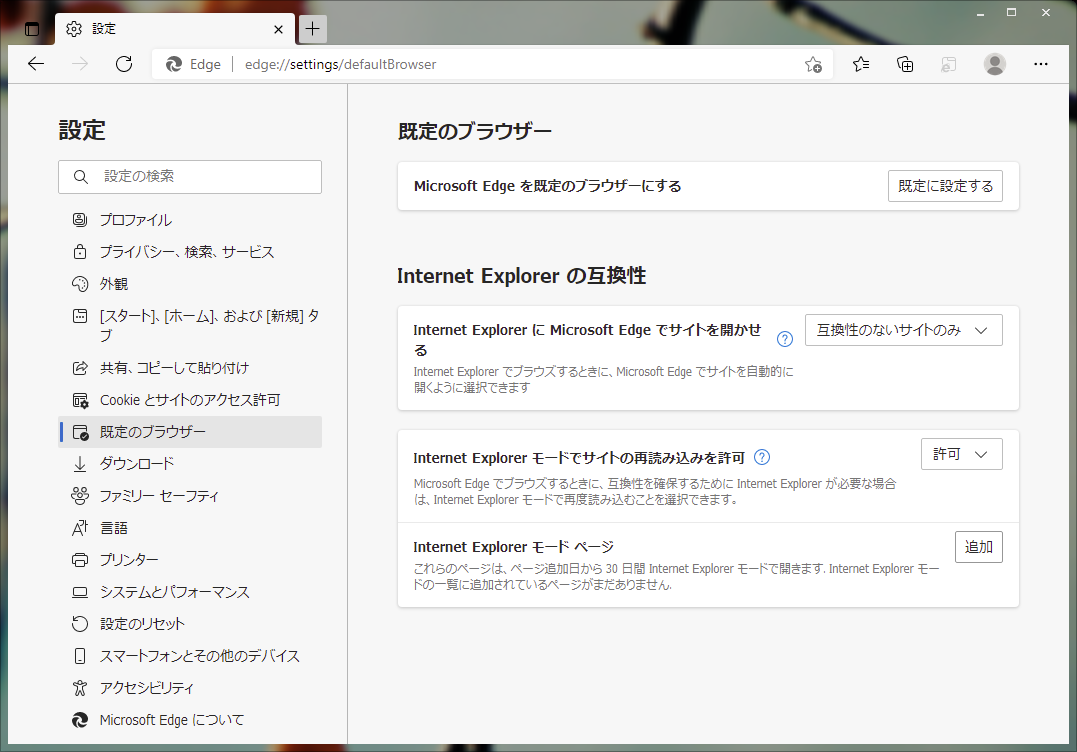
Task: Click the 追加 button for IE mode pages
Action: tap(979, 547)
